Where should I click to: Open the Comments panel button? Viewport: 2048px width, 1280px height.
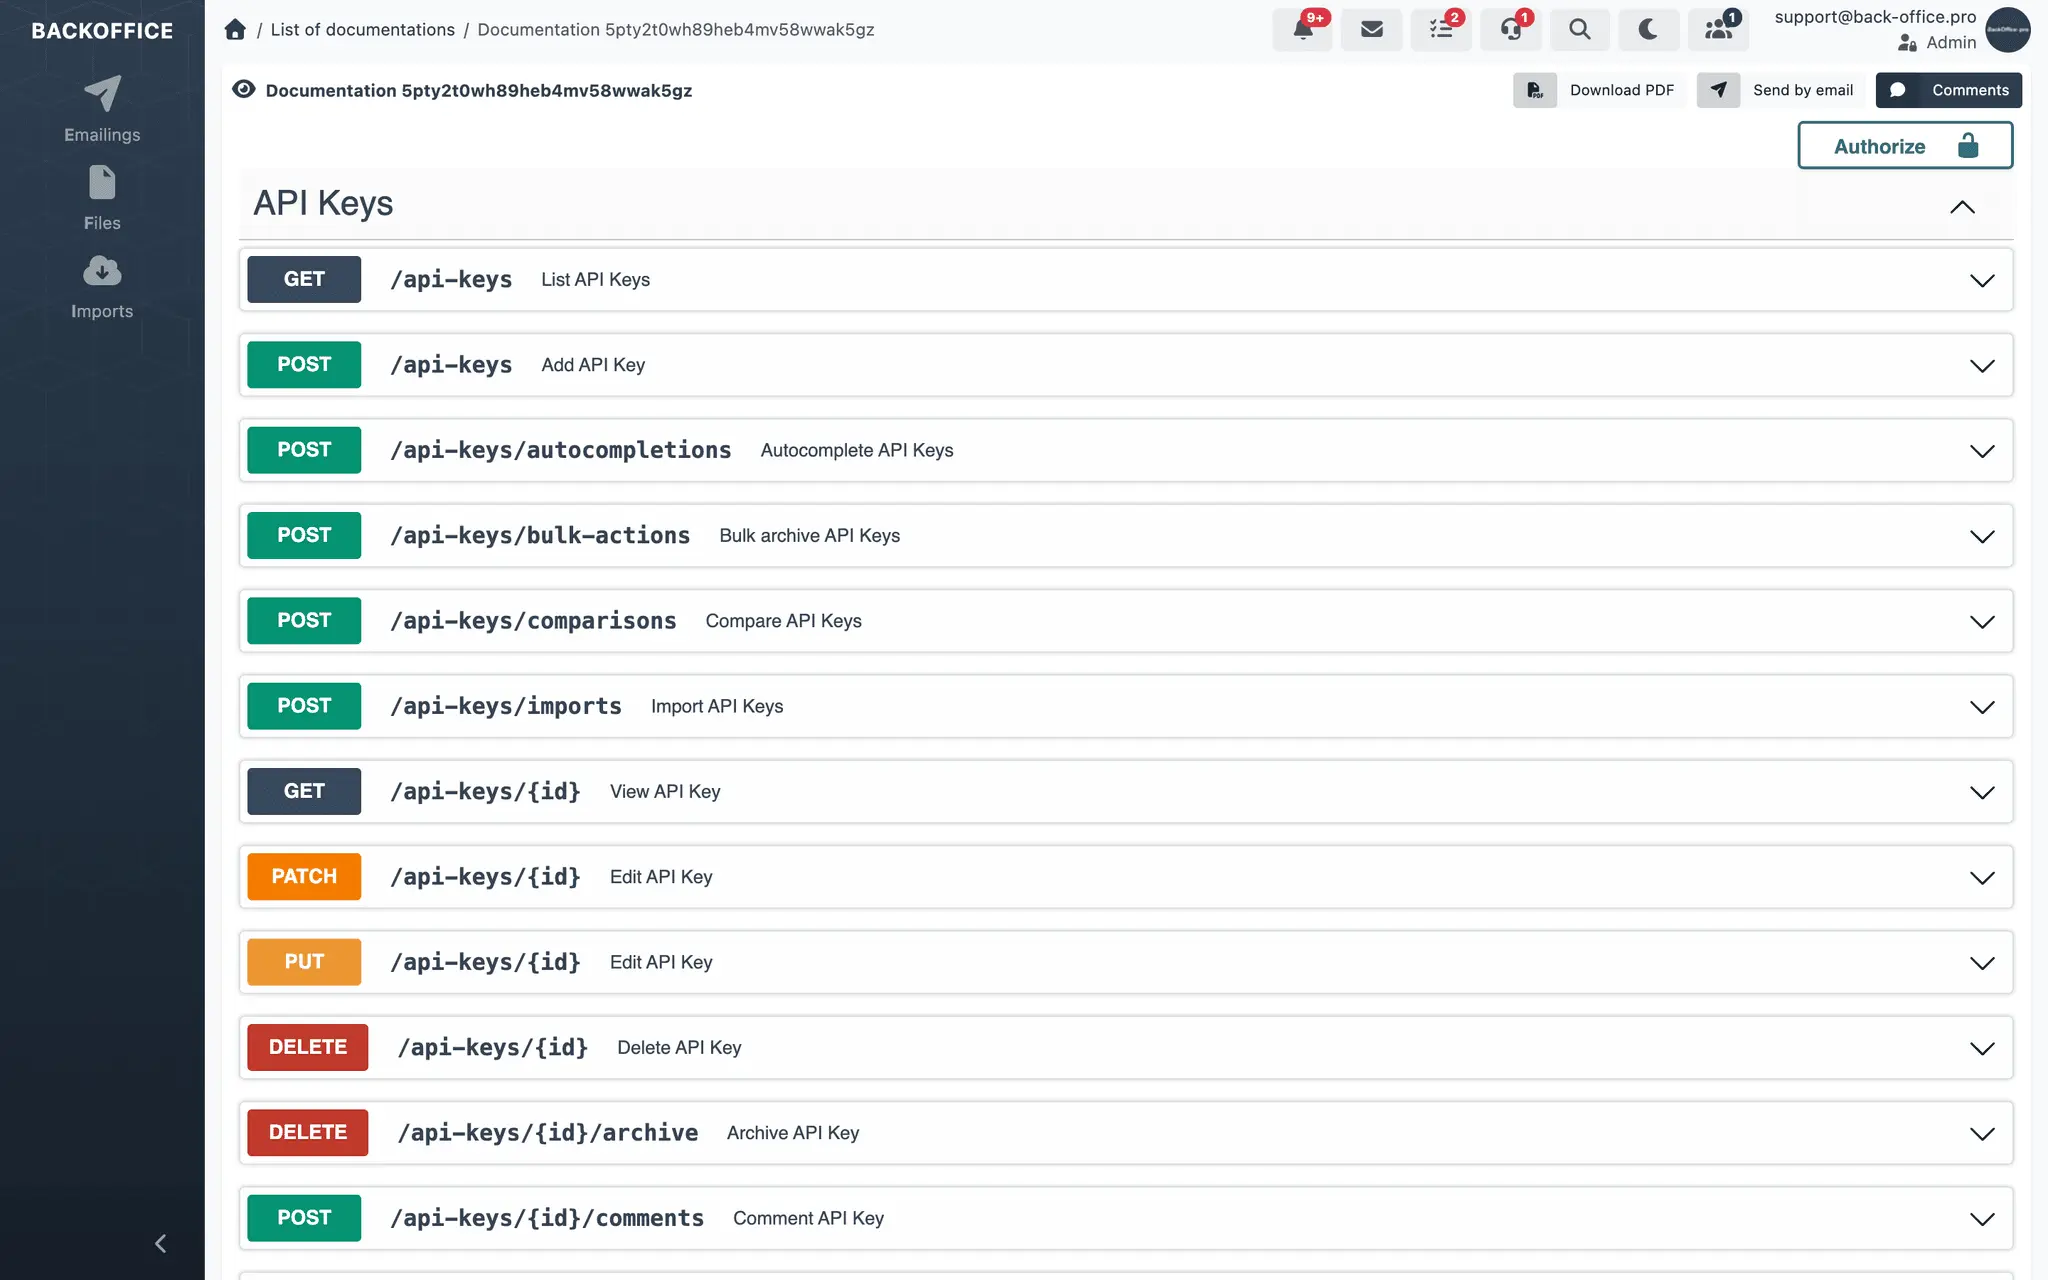[1948, 90]
